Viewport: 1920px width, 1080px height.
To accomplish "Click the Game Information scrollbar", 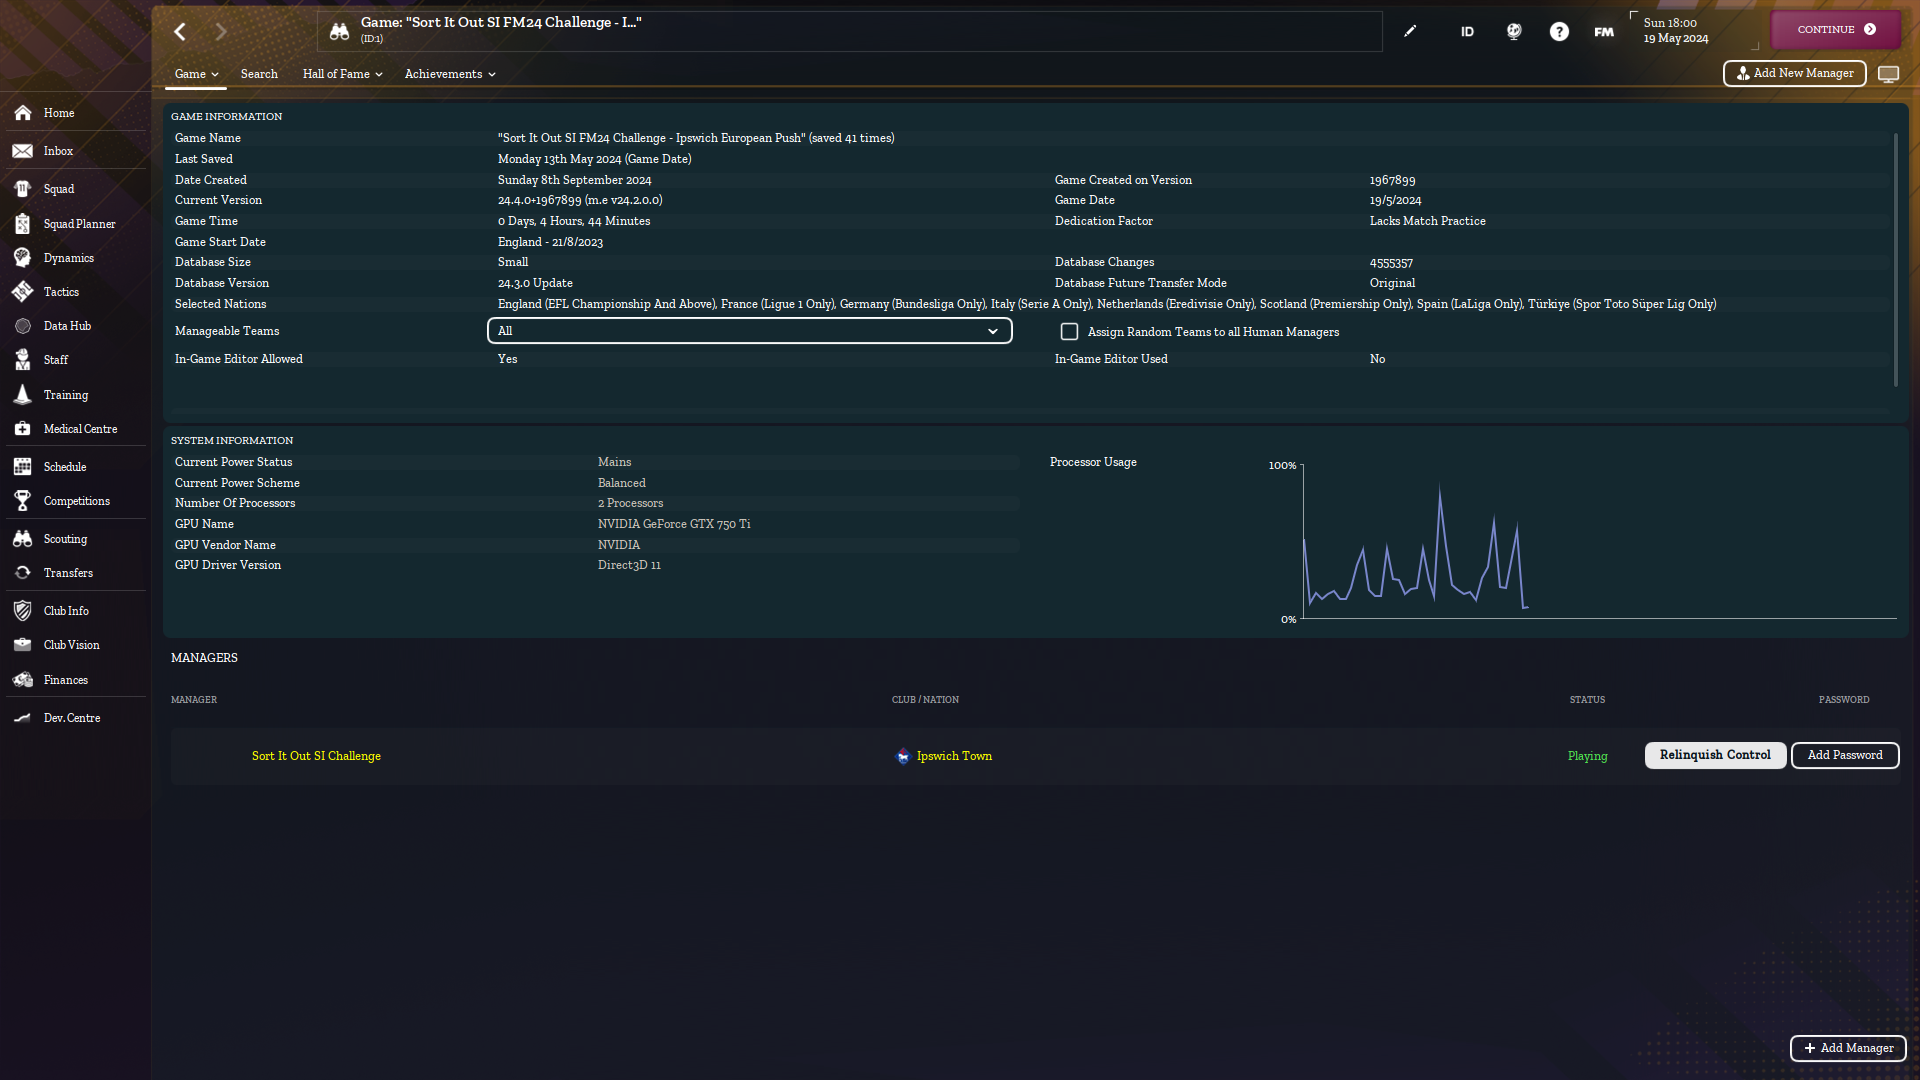I will (1895, 260).
